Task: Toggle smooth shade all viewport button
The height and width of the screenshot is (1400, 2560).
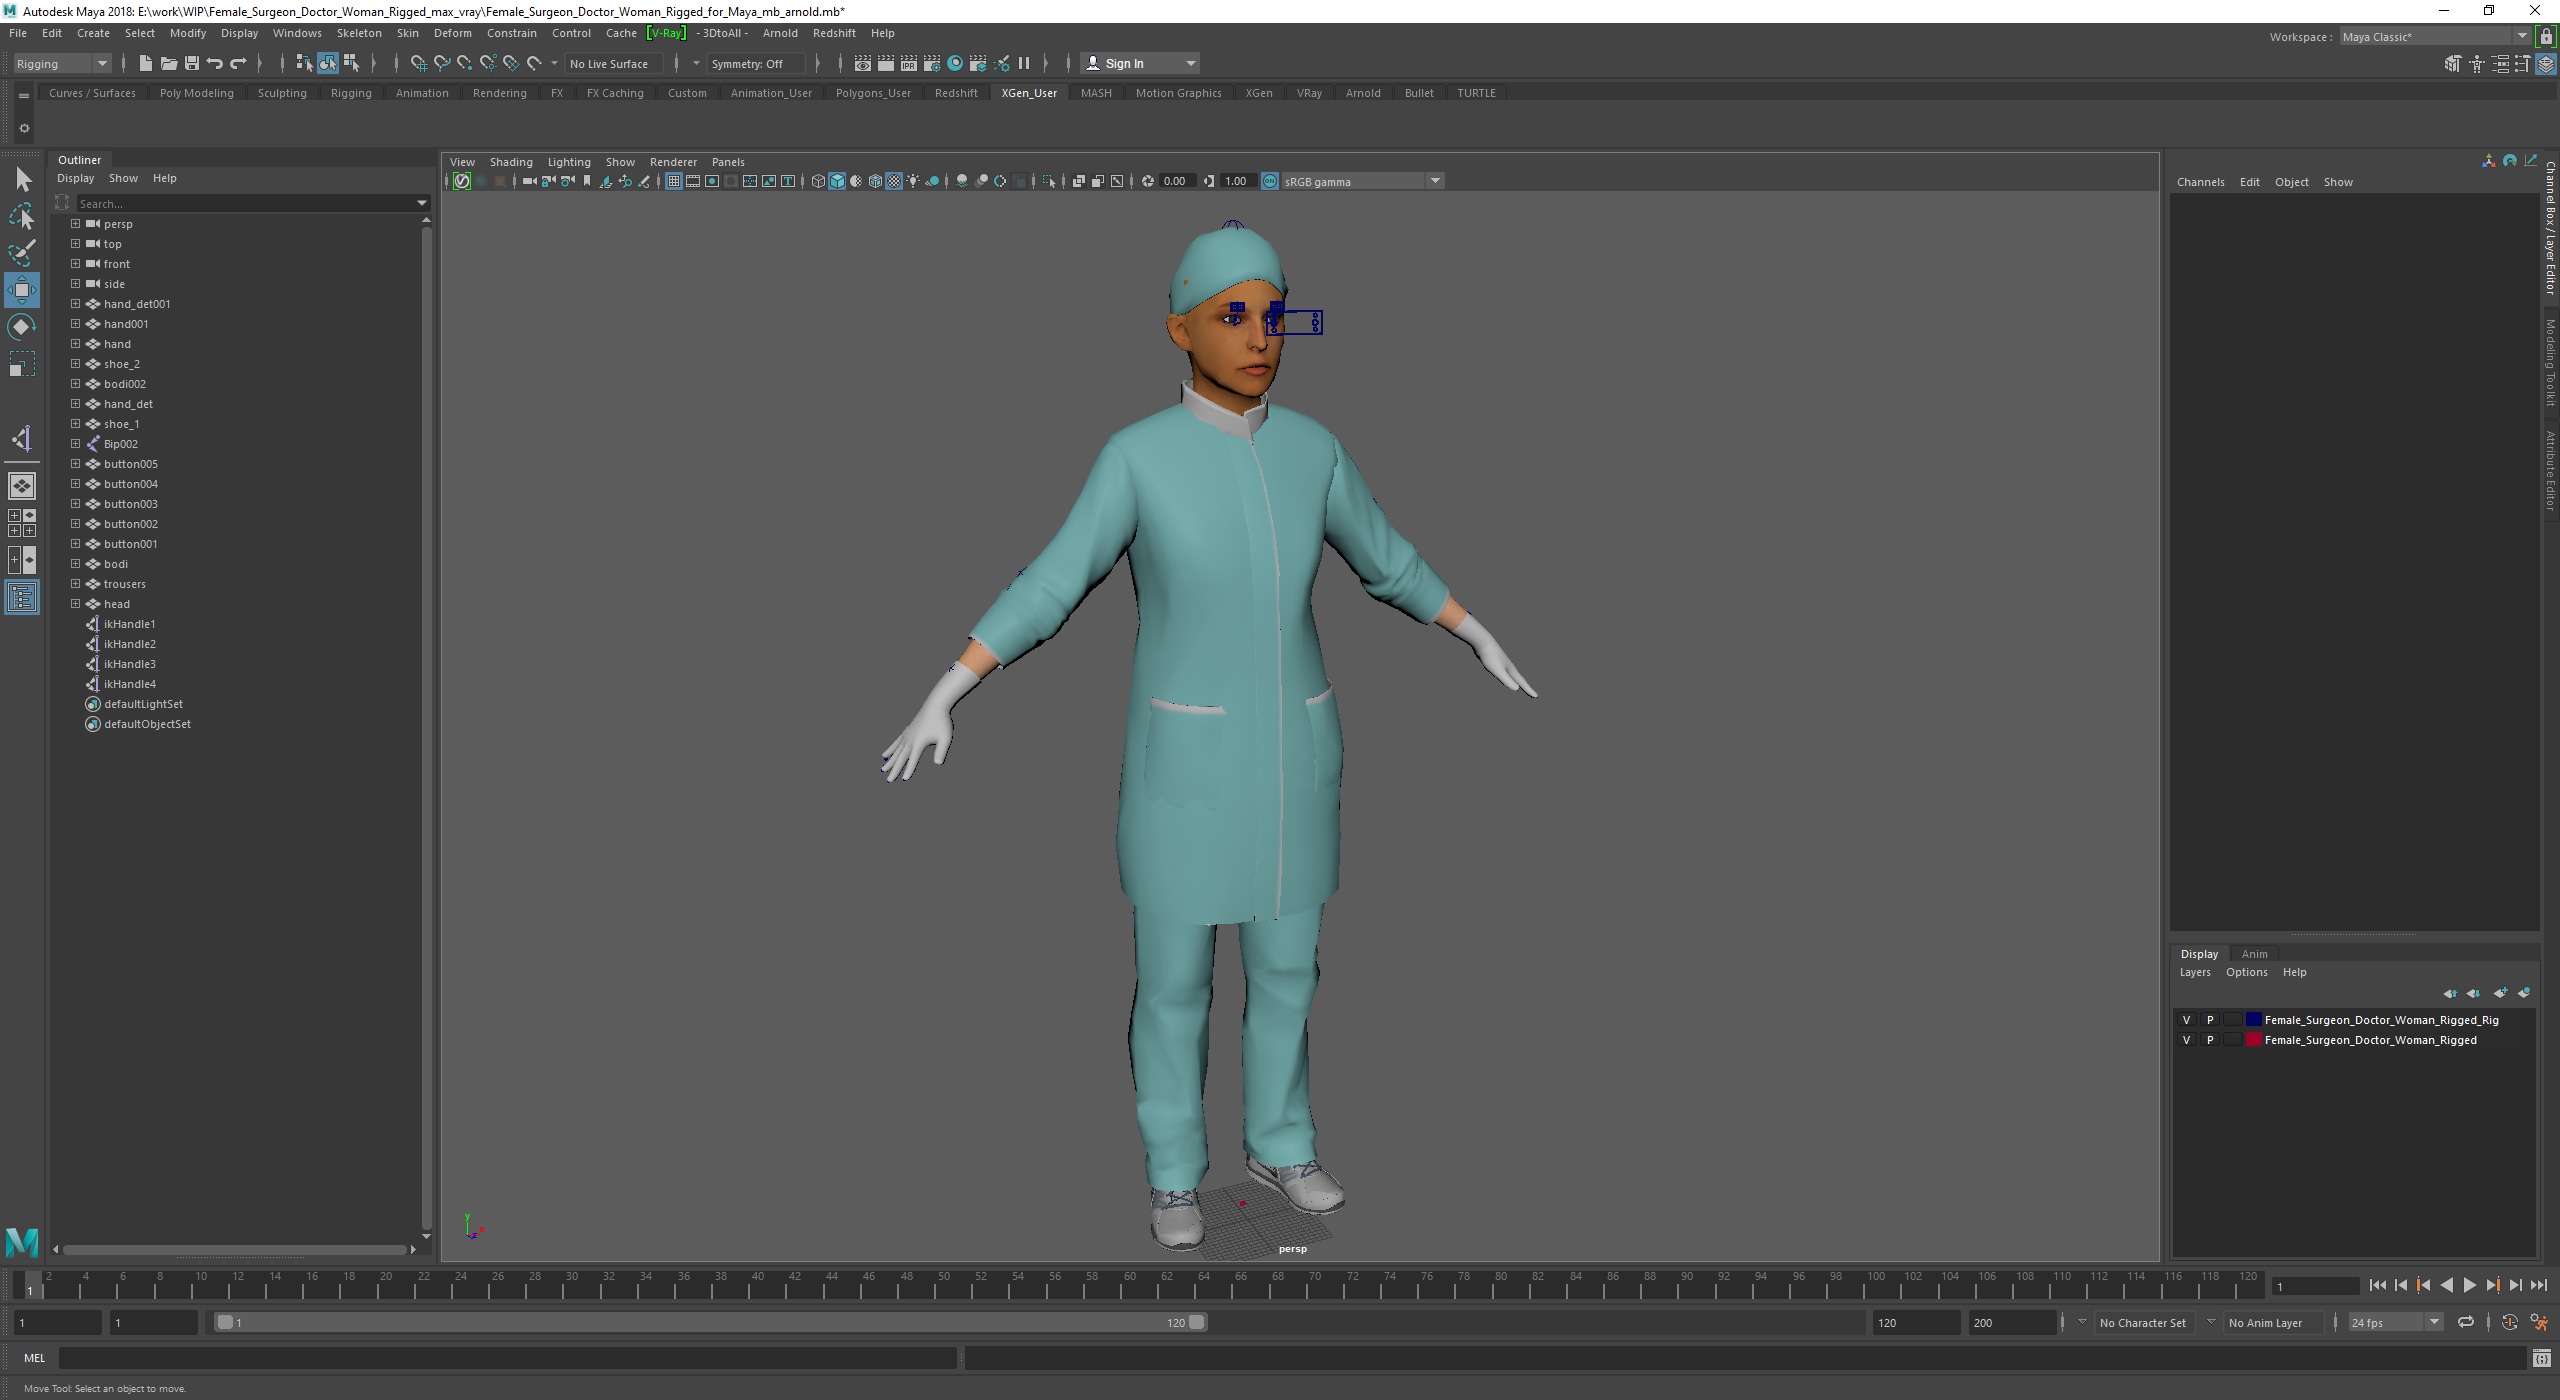Action: coord(837,181)
